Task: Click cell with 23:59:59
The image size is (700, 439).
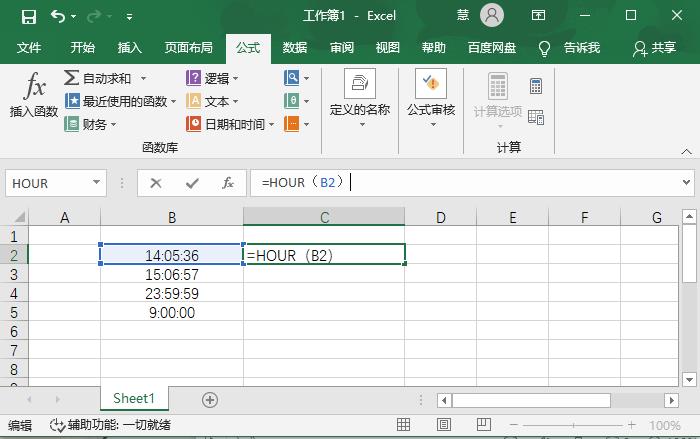Action: coord(172,293)
